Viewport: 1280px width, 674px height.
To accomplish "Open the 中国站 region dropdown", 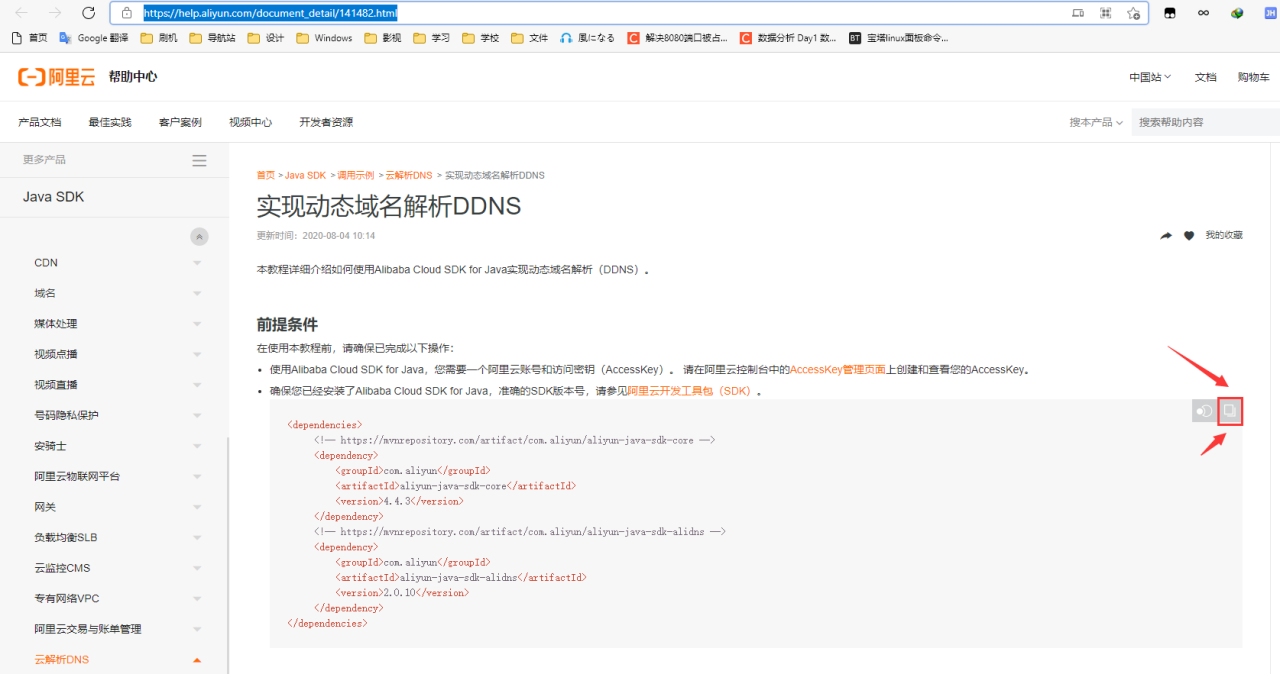I will coord(1148,77).
